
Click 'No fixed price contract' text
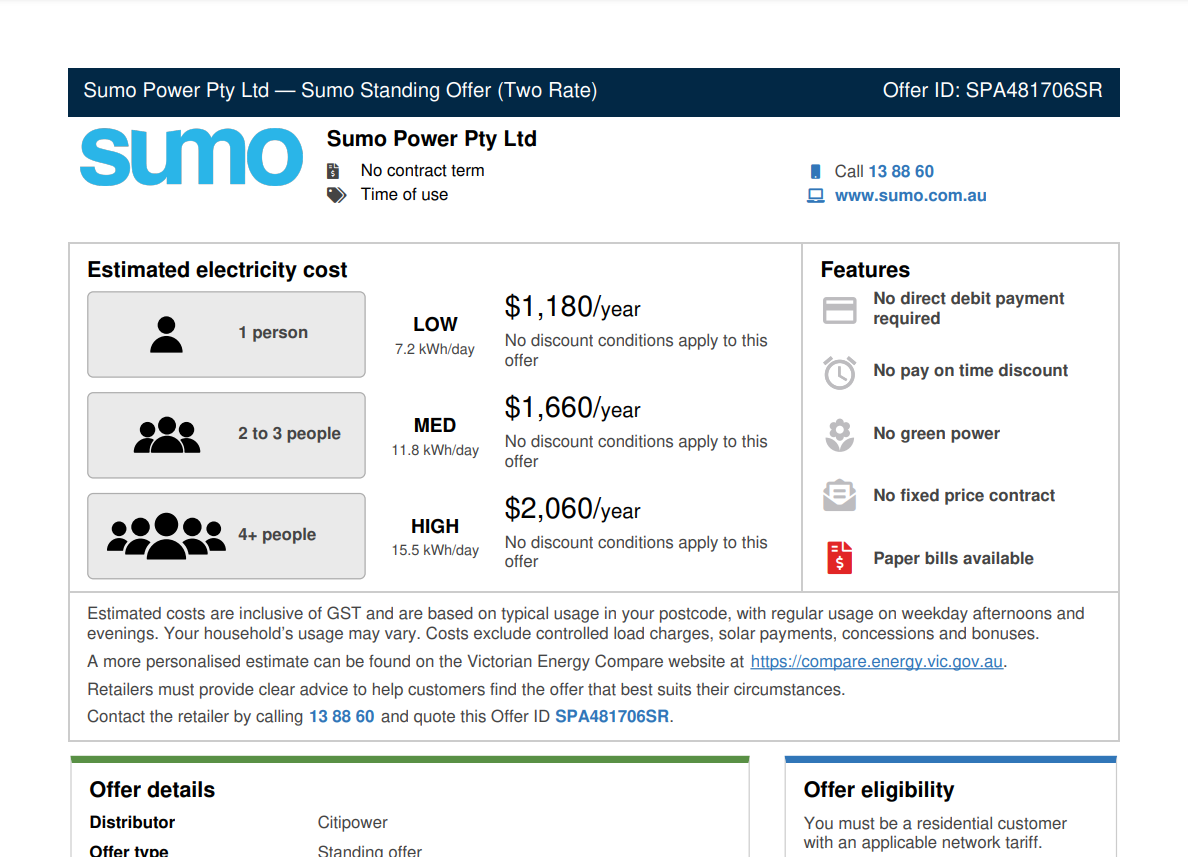click(x=964, y=496)
